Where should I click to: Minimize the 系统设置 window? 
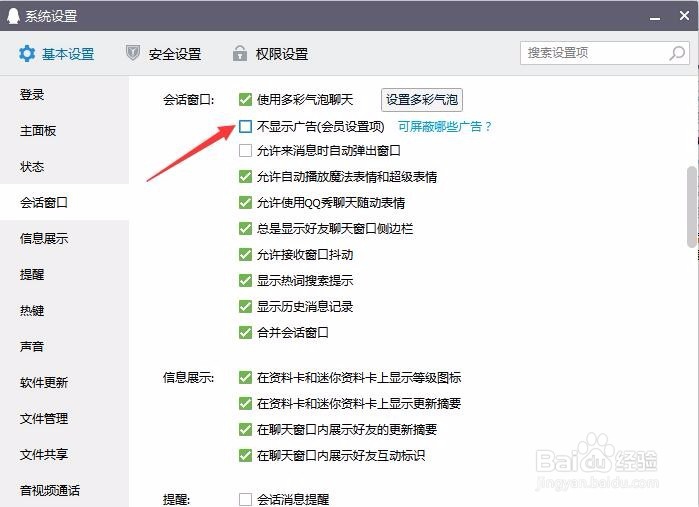coord(655,18)
